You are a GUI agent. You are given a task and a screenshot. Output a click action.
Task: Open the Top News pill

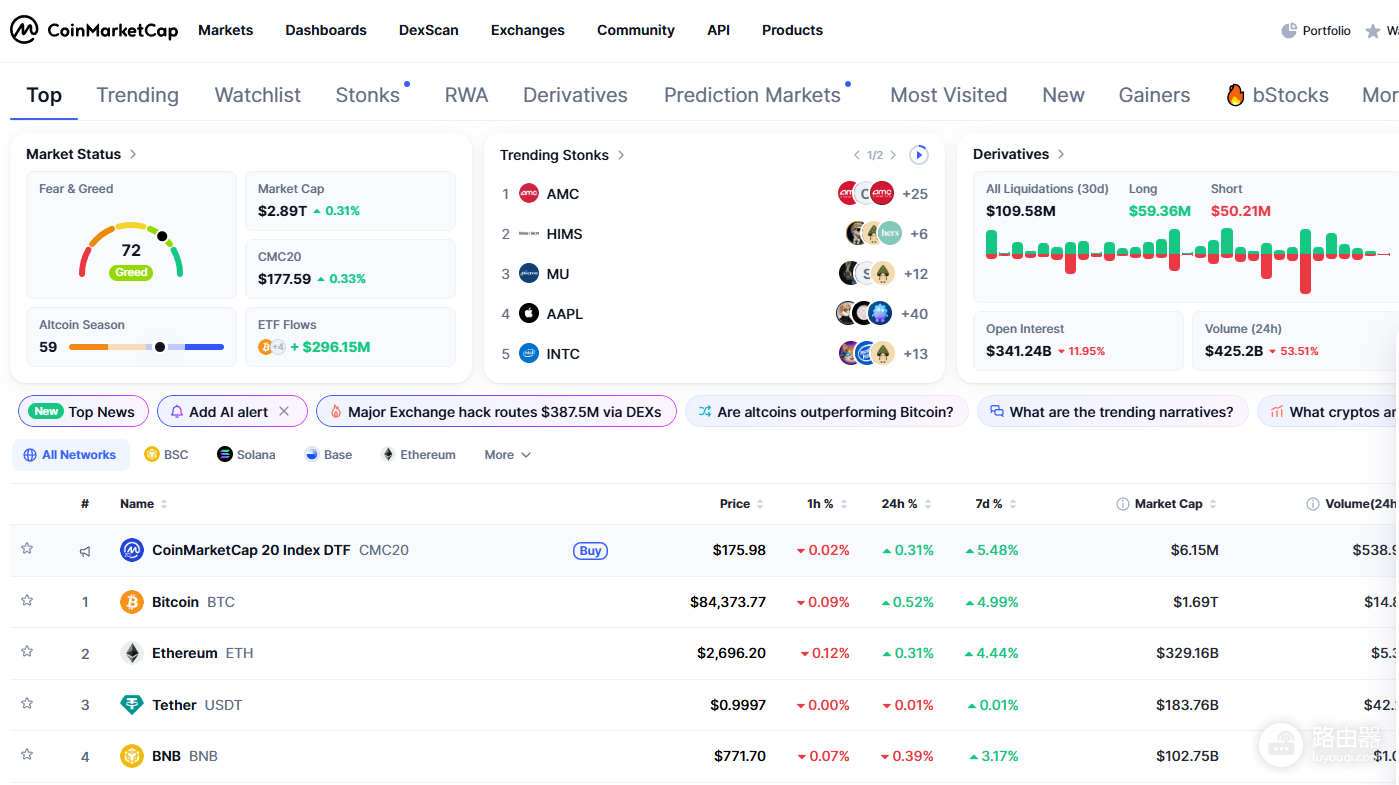coord(83,412)
